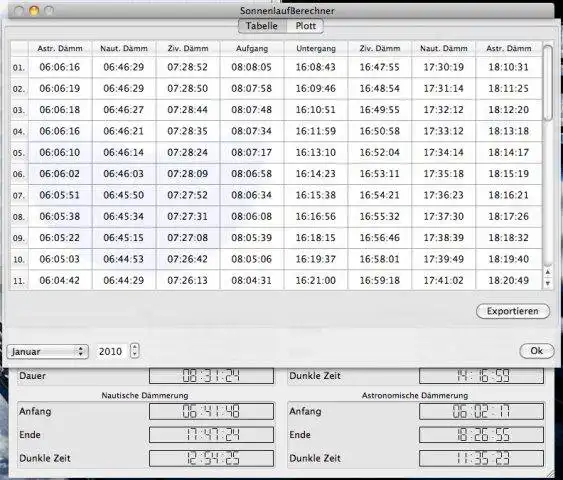
Task: Confirm with the Ok button
Action: [x=536, y=351]
